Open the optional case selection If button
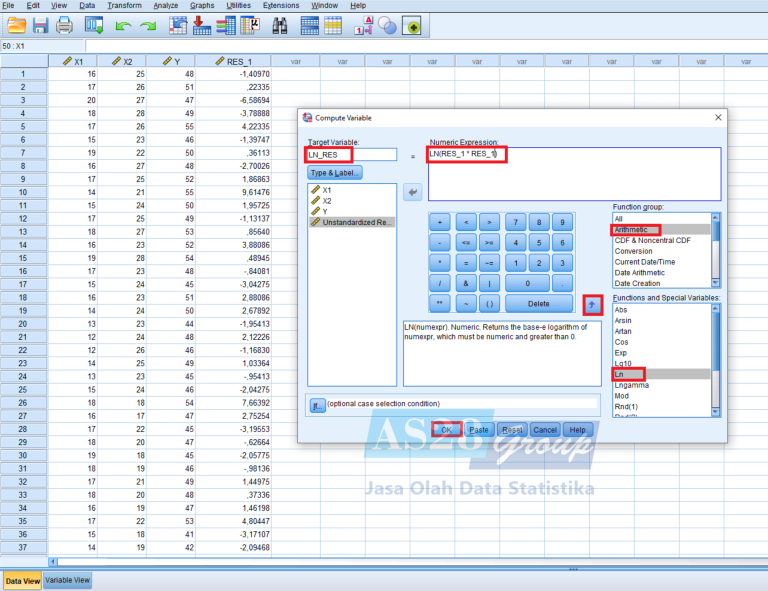The image size is (768, 591). pos(317,404)
